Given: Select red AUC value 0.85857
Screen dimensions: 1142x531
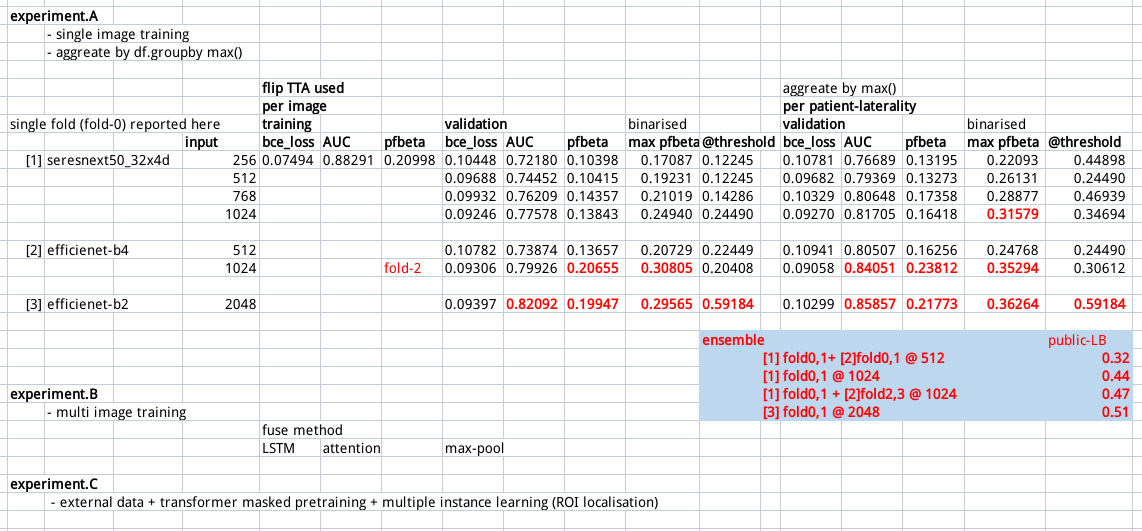Looking at the screenshot, I should [x=869, y=304].
